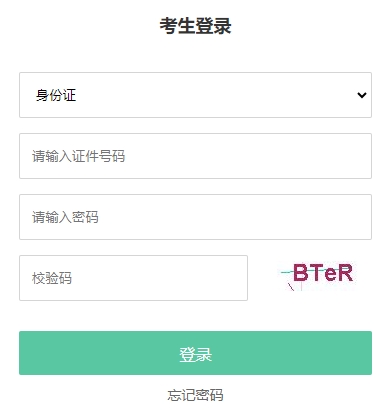Click the dropdown chevron arrow icon

pos(362,95)
